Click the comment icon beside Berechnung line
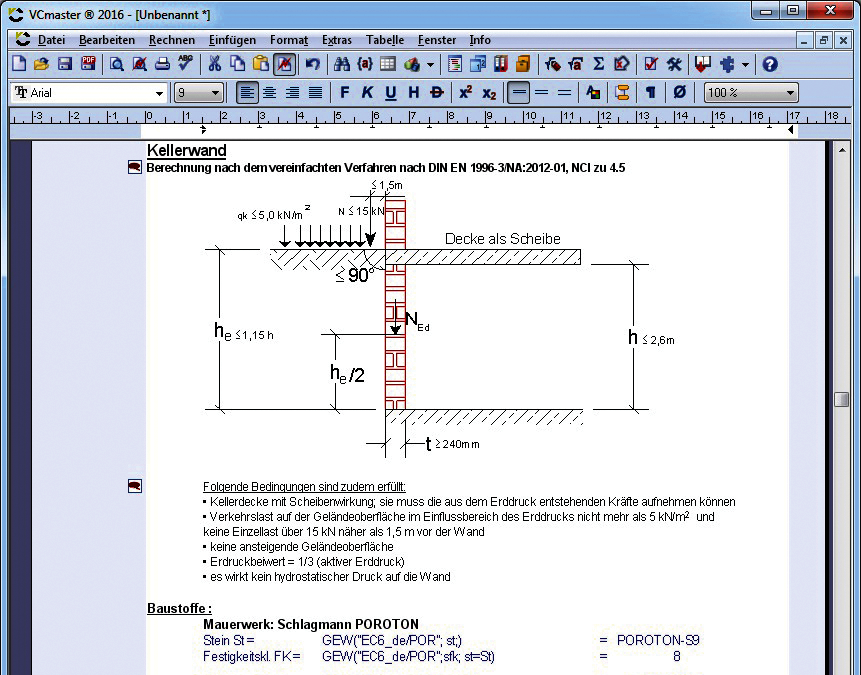 coord(135,167)
